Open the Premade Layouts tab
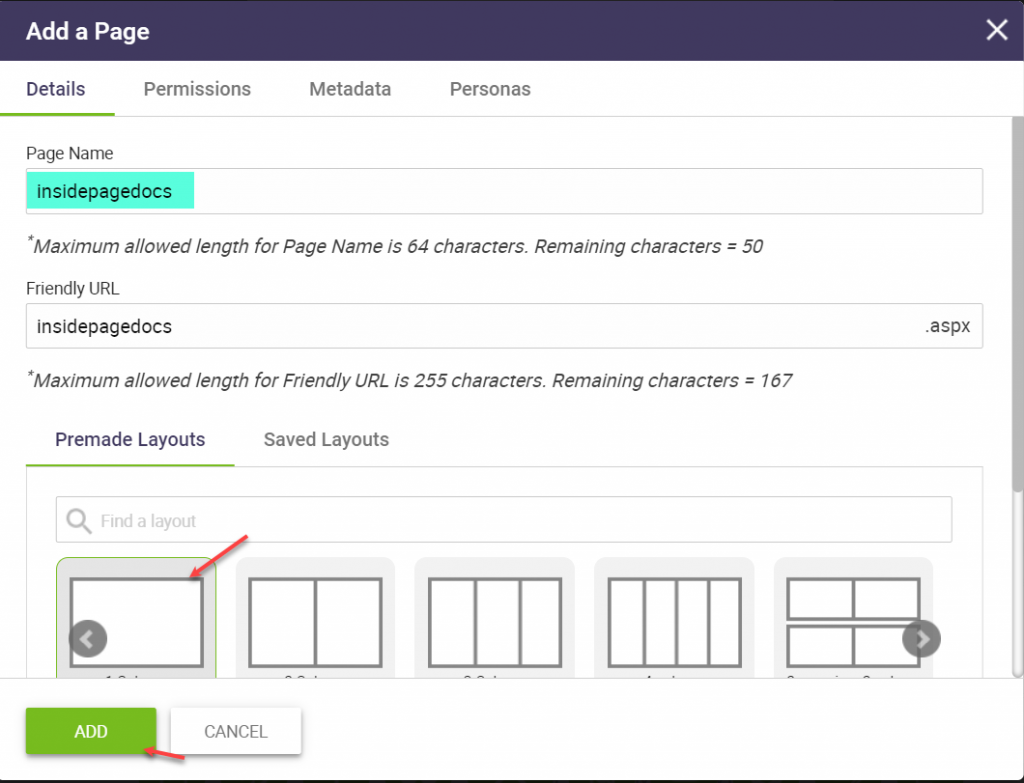This screenshot has width=1024, height=783. (x=130, y=440)
